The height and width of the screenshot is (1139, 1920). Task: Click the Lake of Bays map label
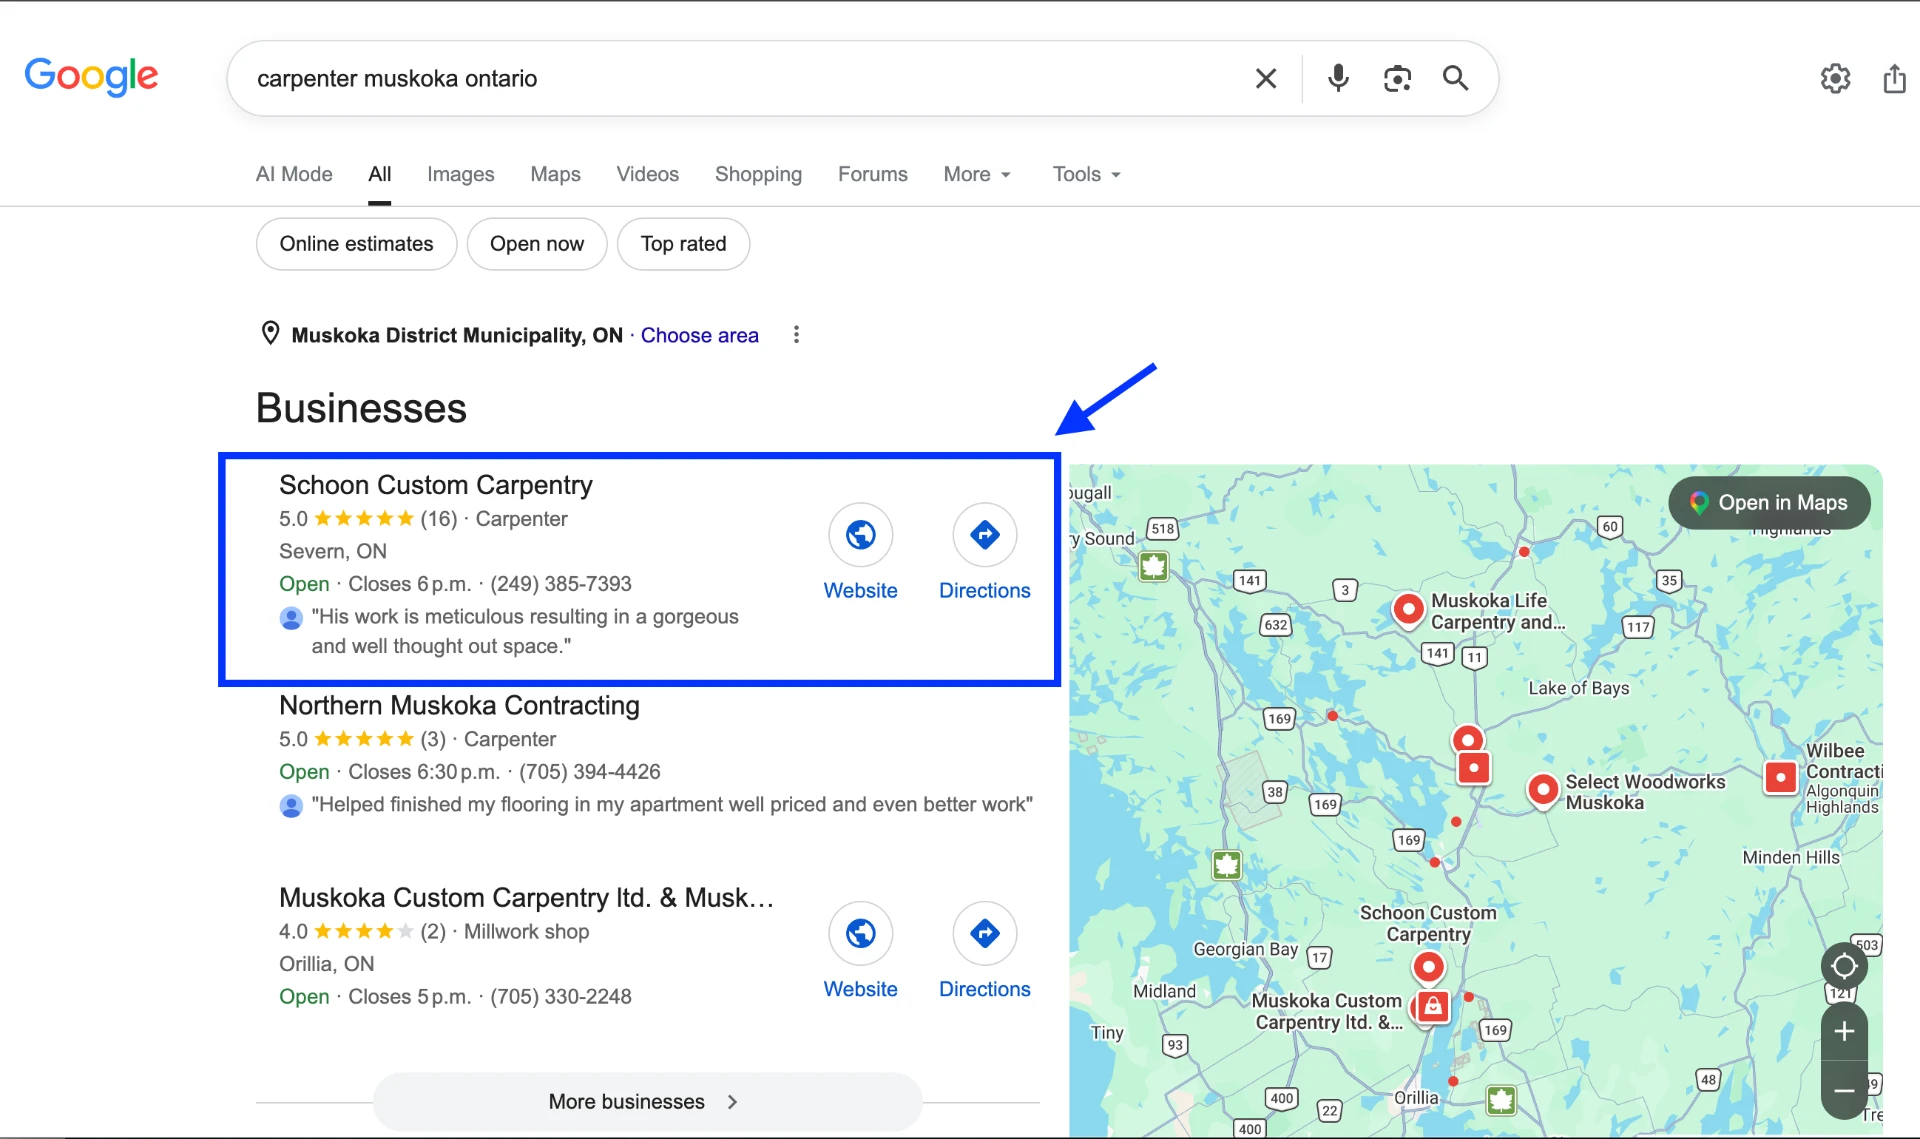coord(1578,688)
